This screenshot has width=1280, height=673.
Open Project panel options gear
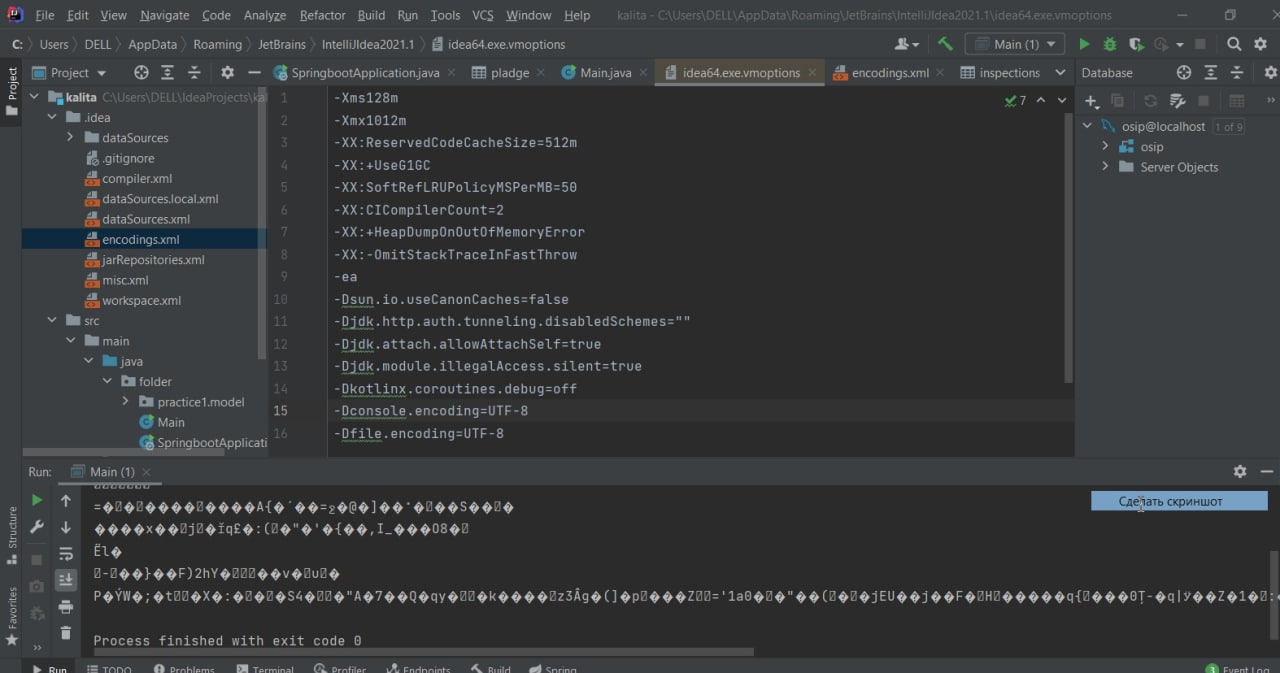click(x=227, y=72)
